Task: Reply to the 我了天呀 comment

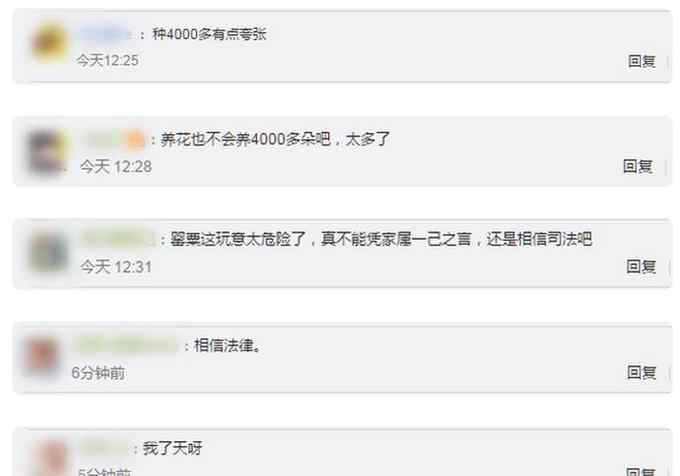Action: [x=641, y=471]
